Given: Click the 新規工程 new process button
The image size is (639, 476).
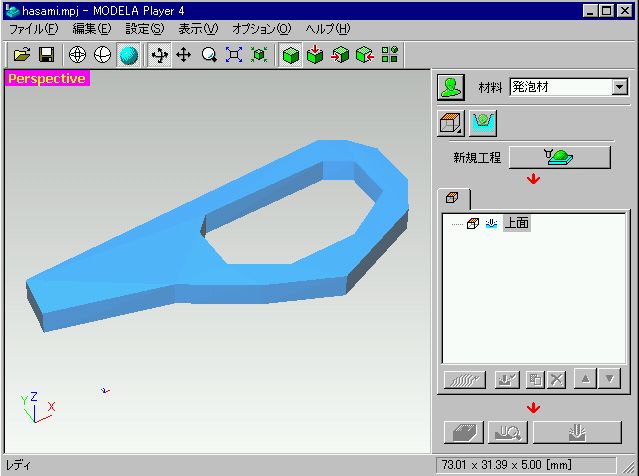Looking at the screenshot, I should (559, 157).
